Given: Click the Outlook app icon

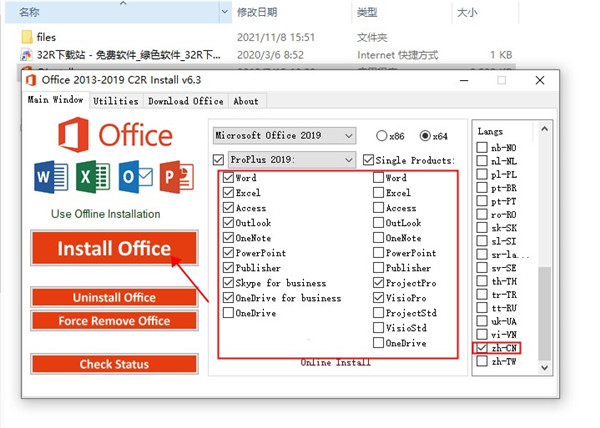Looking at the screenshot, I should pos(135,177).
